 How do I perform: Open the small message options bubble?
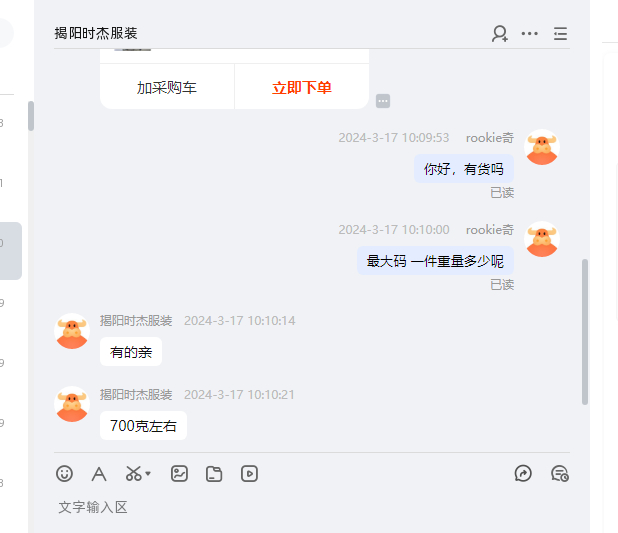pyautogui.click(x=383, y=101)
